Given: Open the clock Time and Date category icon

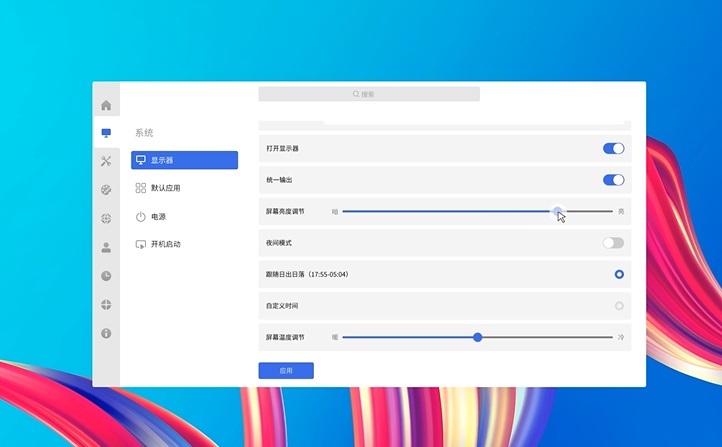Looking at the screenshot, I should (x=106, y=276).
